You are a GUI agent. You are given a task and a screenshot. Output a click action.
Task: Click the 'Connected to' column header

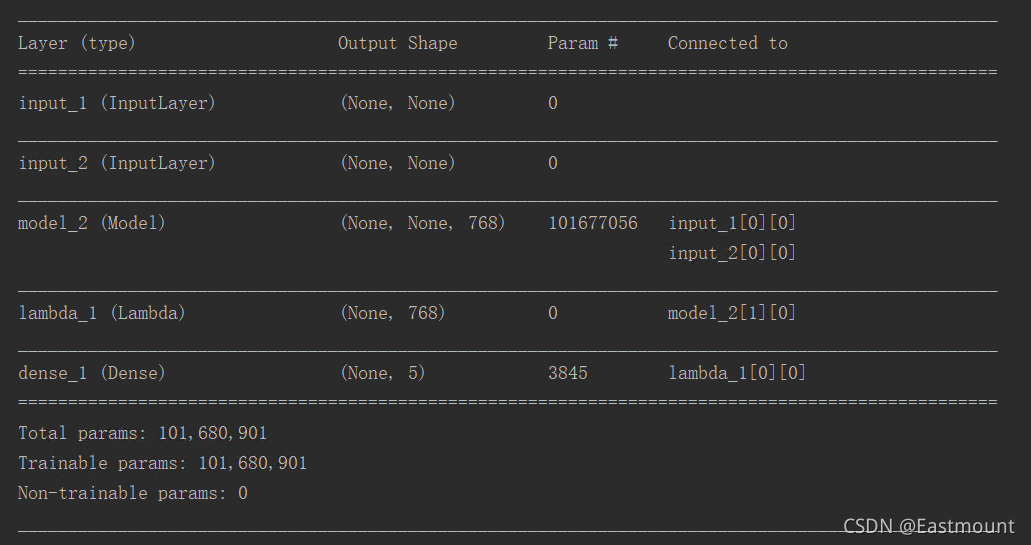point(727,43)
